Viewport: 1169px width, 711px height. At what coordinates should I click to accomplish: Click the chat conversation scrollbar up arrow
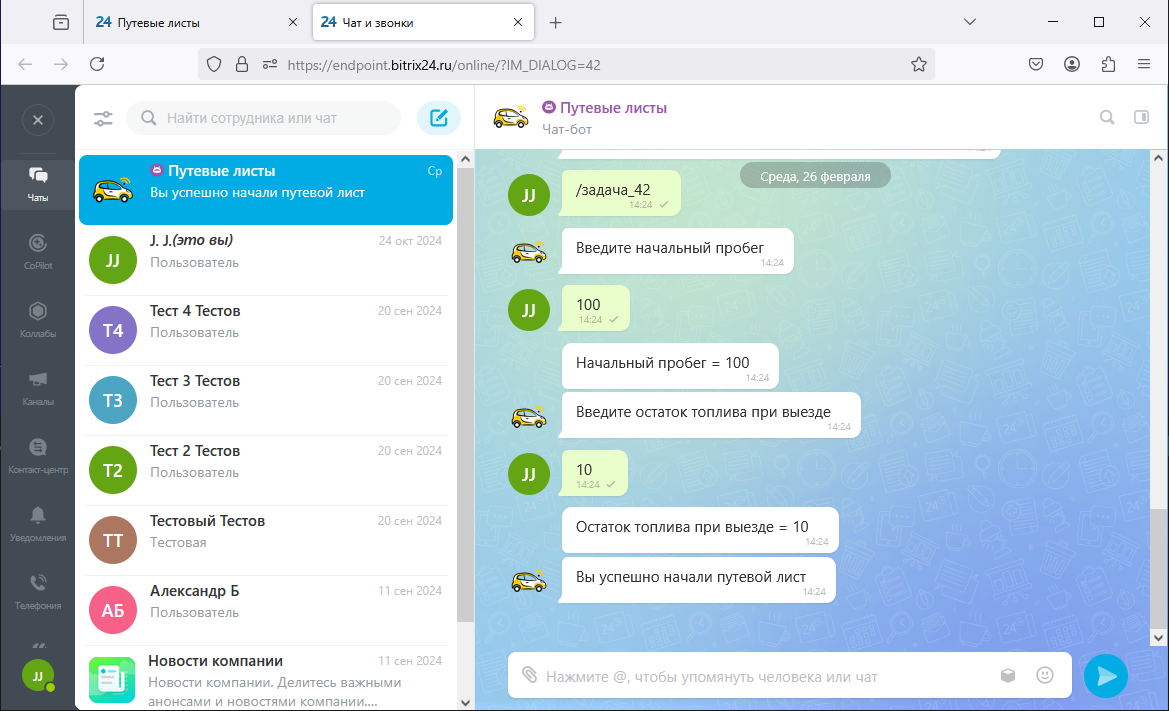click(1158, 158)
